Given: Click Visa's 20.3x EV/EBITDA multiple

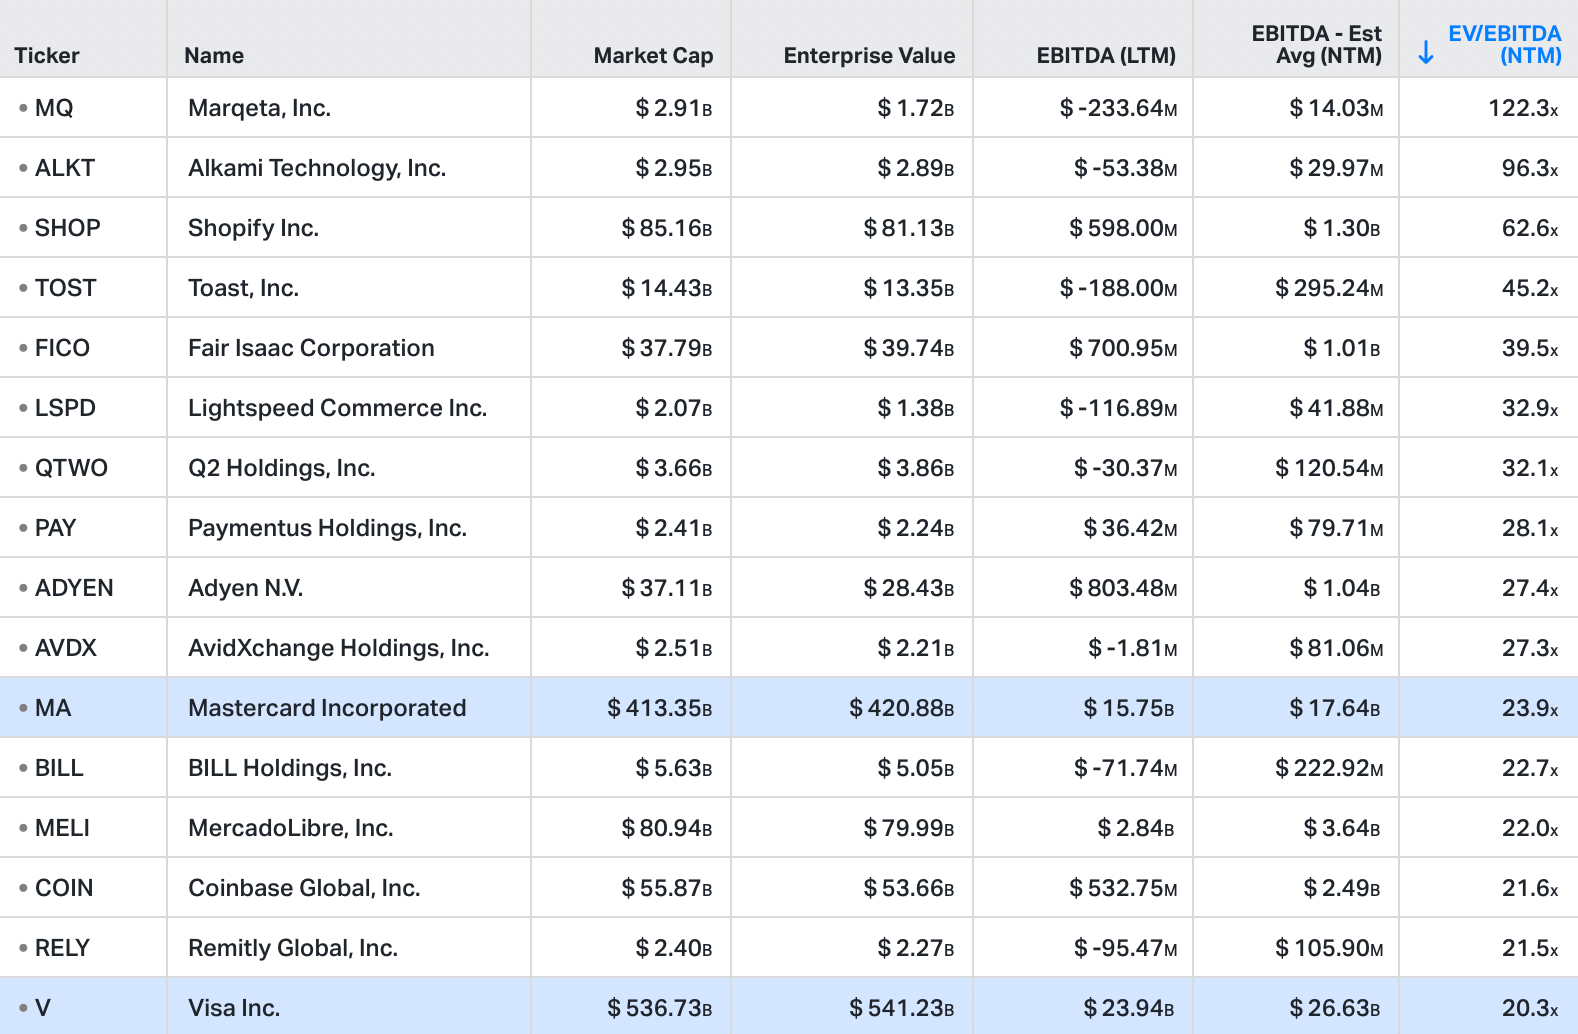Looking at the screenshot, I should 1530,1008.
